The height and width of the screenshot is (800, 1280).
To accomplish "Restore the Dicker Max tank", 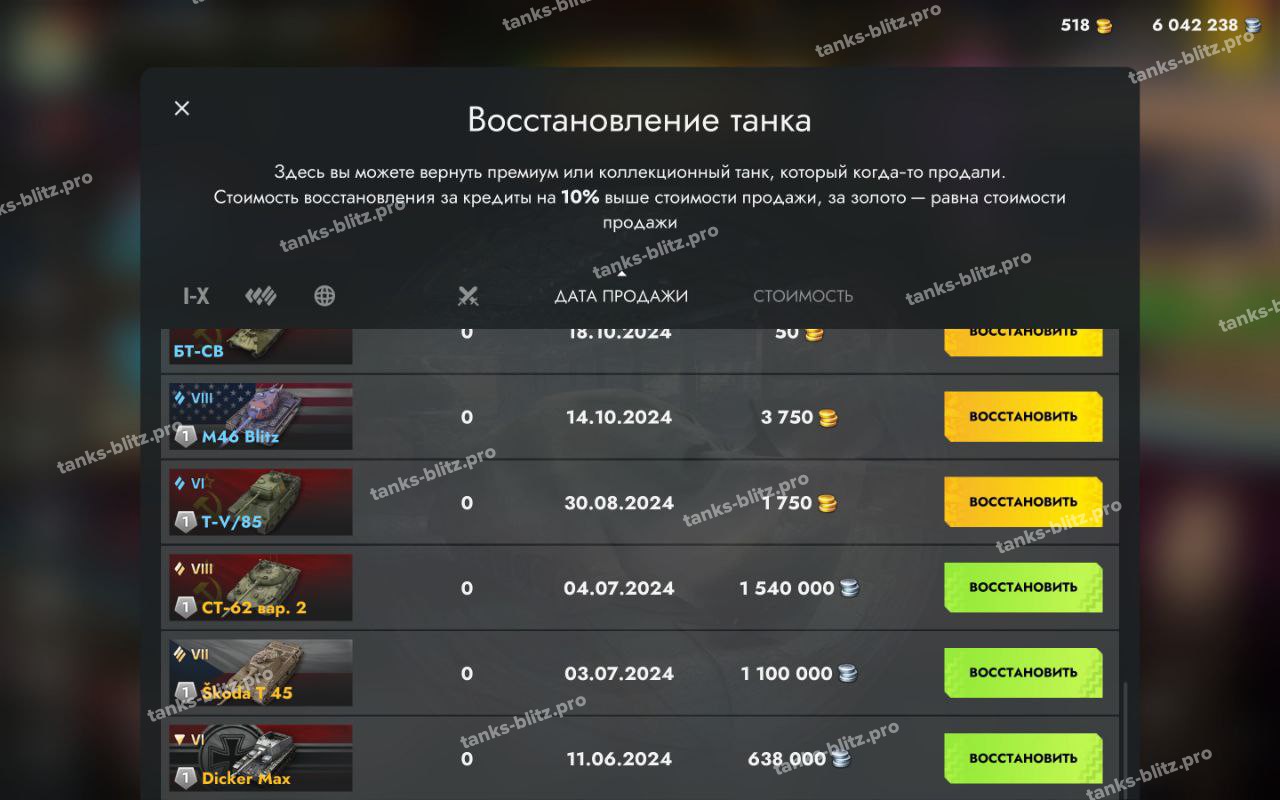I will click(x=1023, y=758).
